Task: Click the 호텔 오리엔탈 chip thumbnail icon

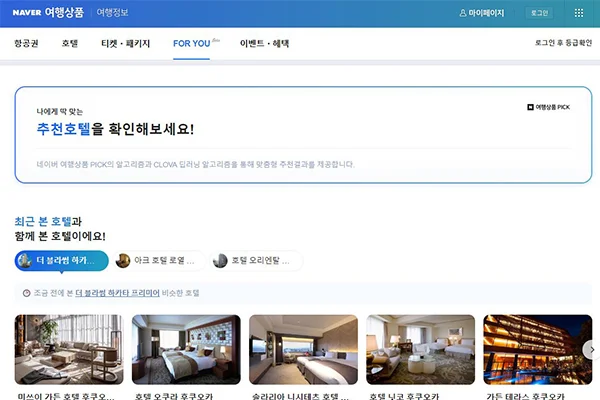Action: pyautogui.click(x=220, y=261)
